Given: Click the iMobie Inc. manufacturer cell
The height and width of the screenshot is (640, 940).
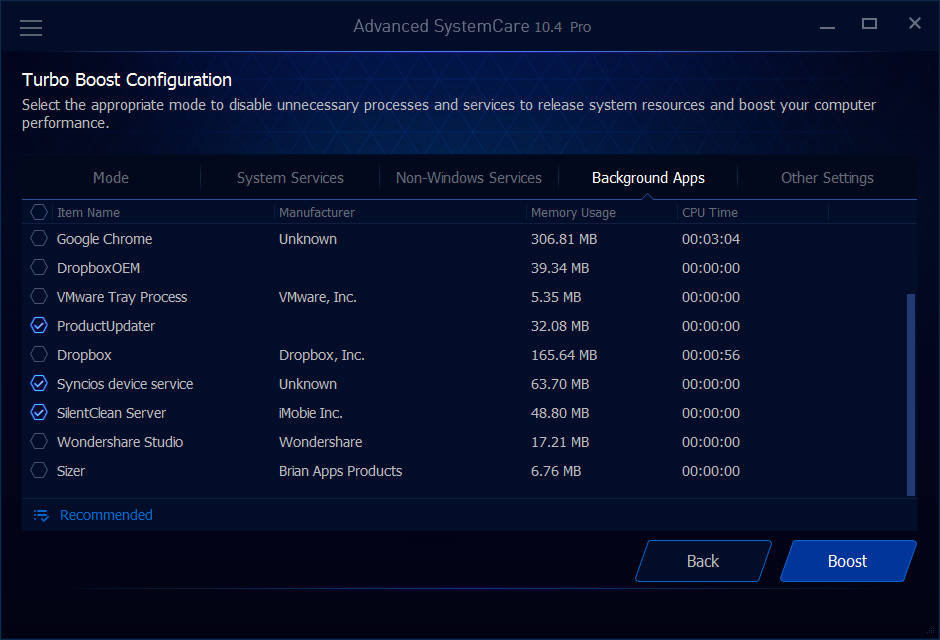Looking at the screenshot, I should coord(311,413).
